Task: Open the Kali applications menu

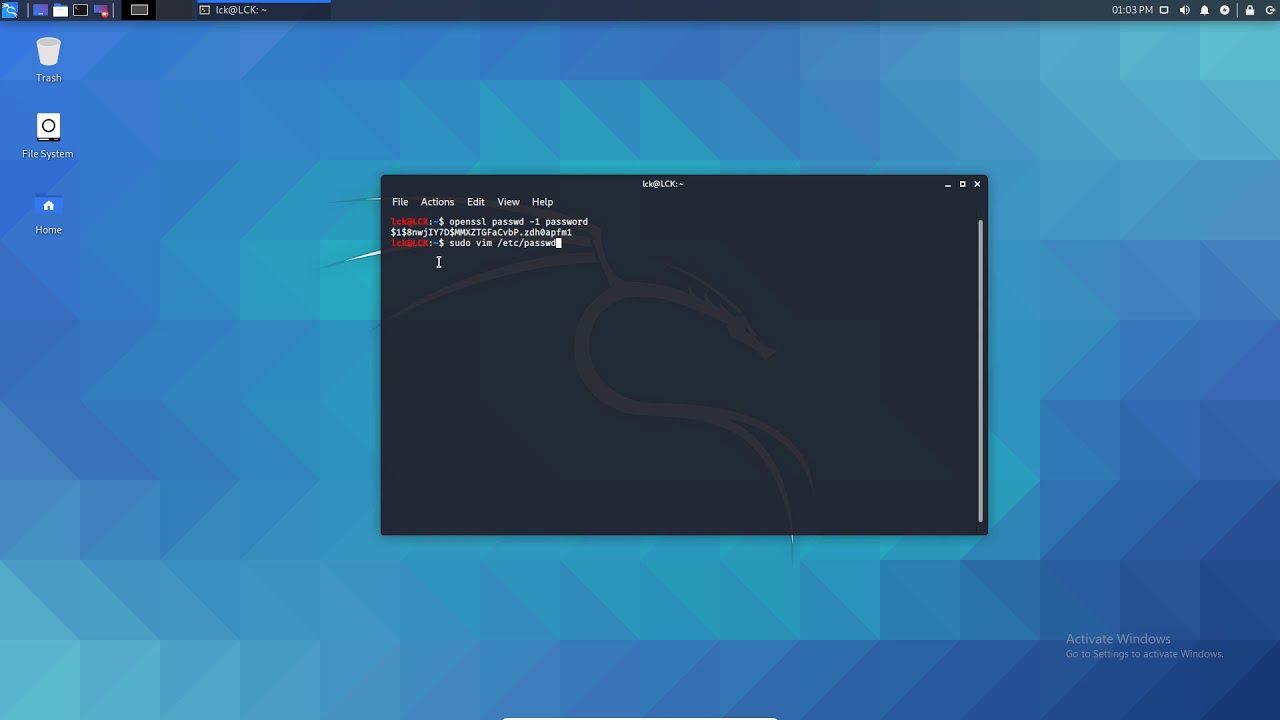Action: point(10,10)
